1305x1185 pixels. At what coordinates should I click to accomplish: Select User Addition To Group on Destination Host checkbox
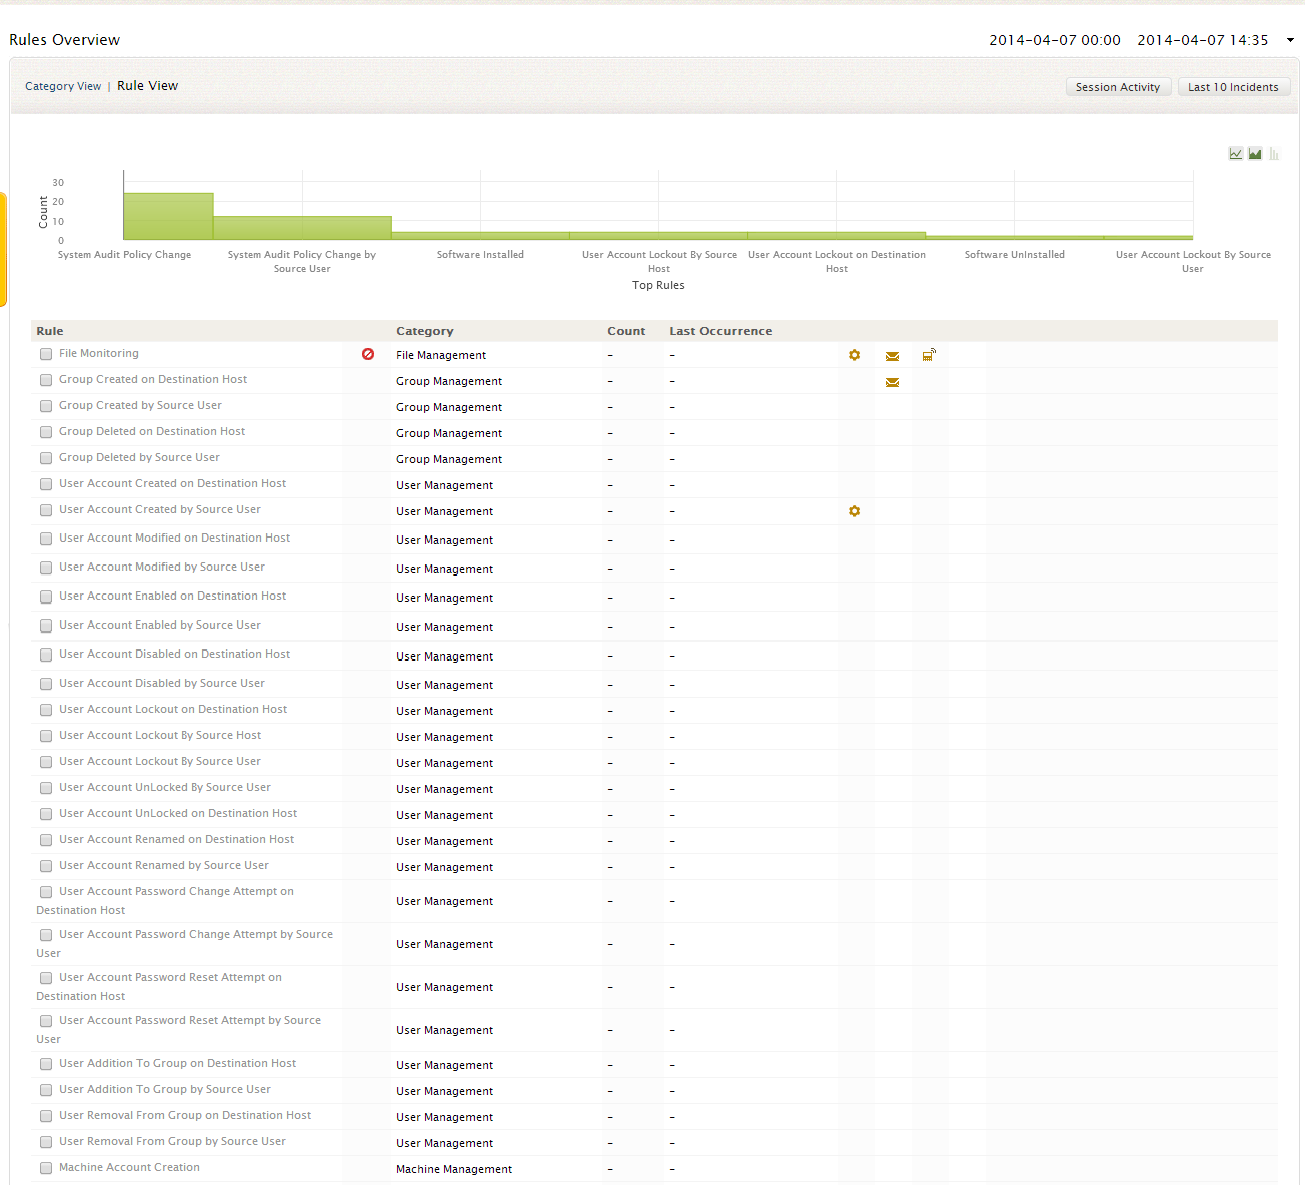46,1064
